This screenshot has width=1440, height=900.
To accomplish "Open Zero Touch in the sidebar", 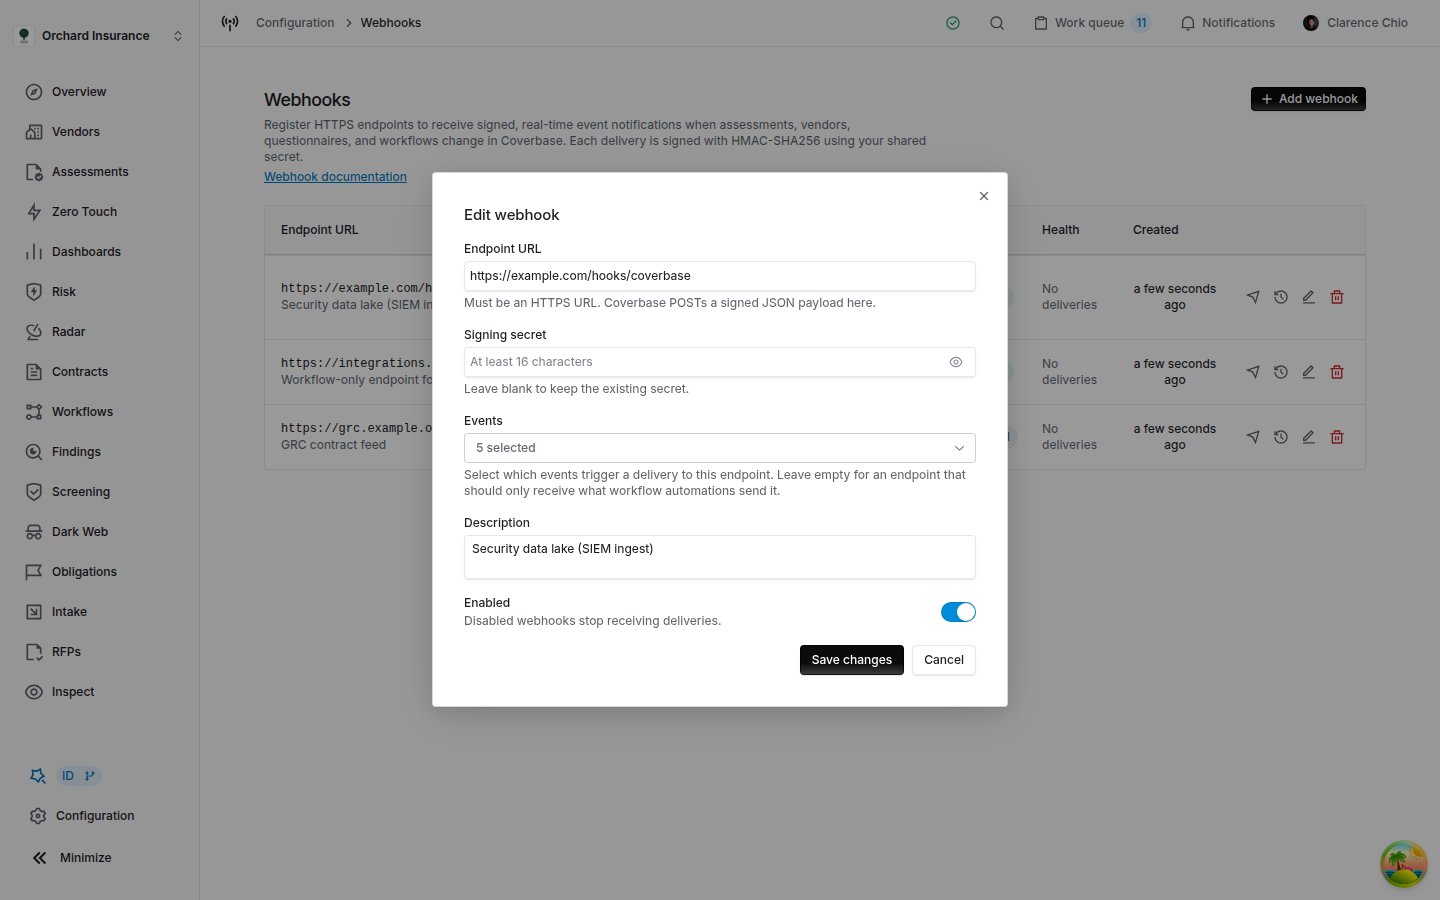I will coord(84,212).
